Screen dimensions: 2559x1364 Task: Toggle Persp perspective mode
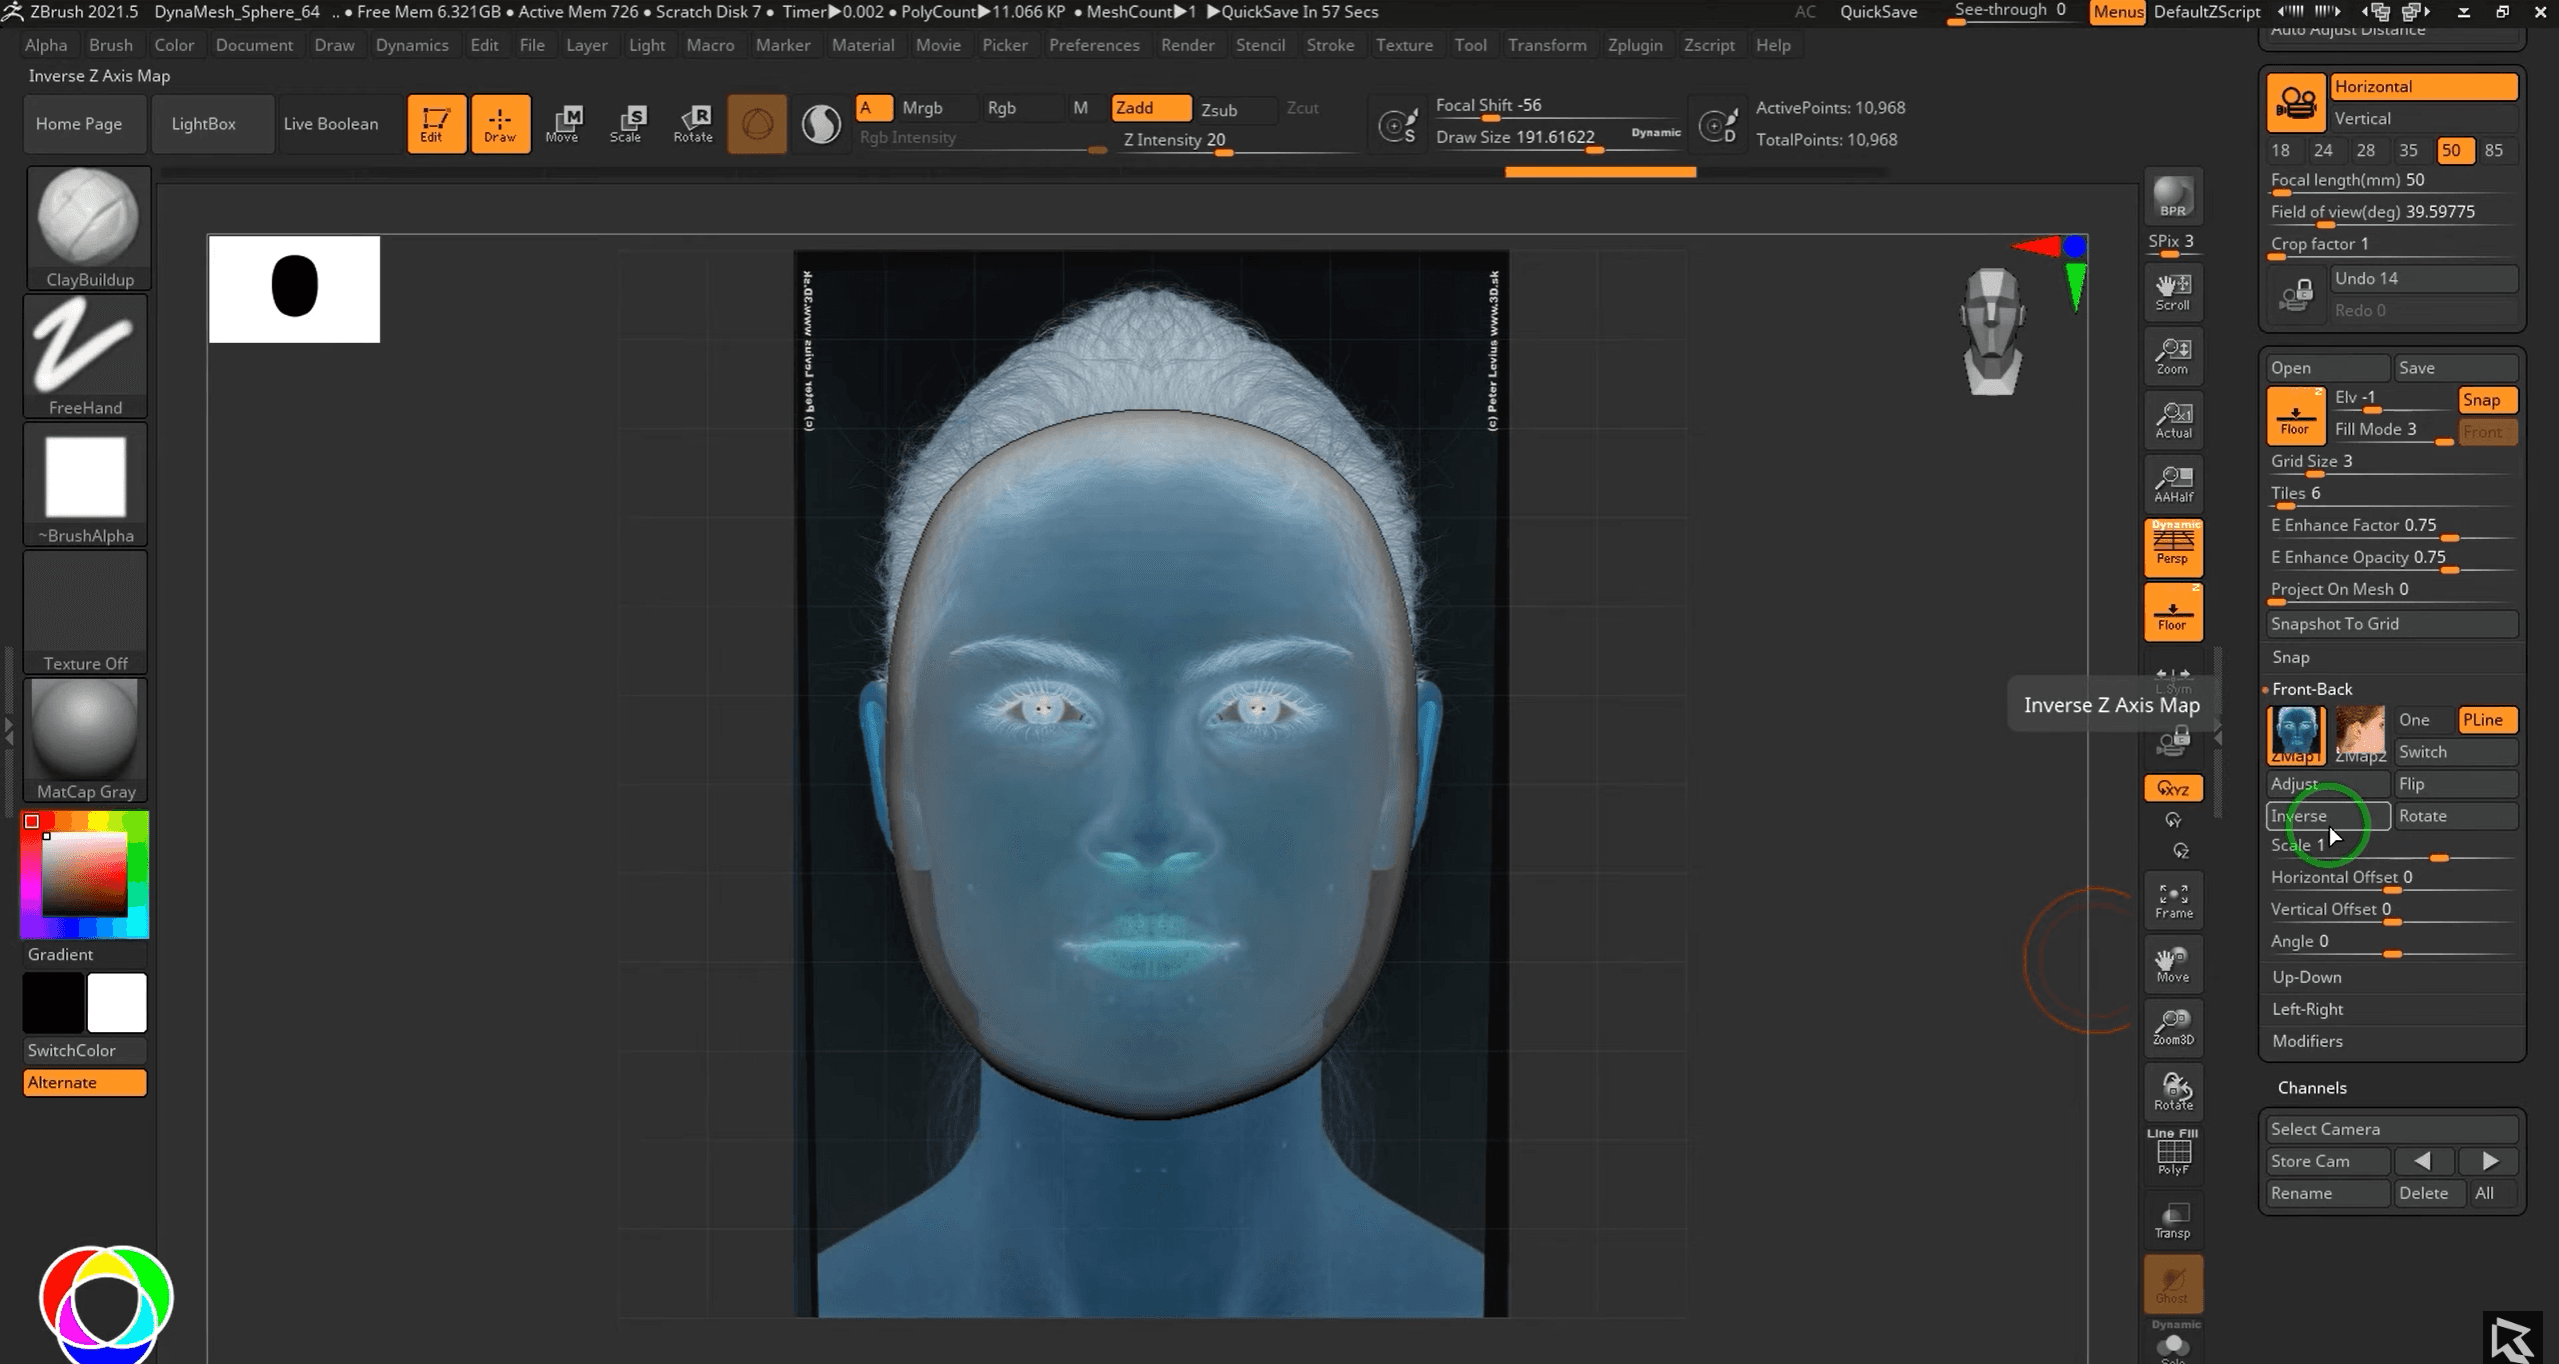coord(2173,547)
